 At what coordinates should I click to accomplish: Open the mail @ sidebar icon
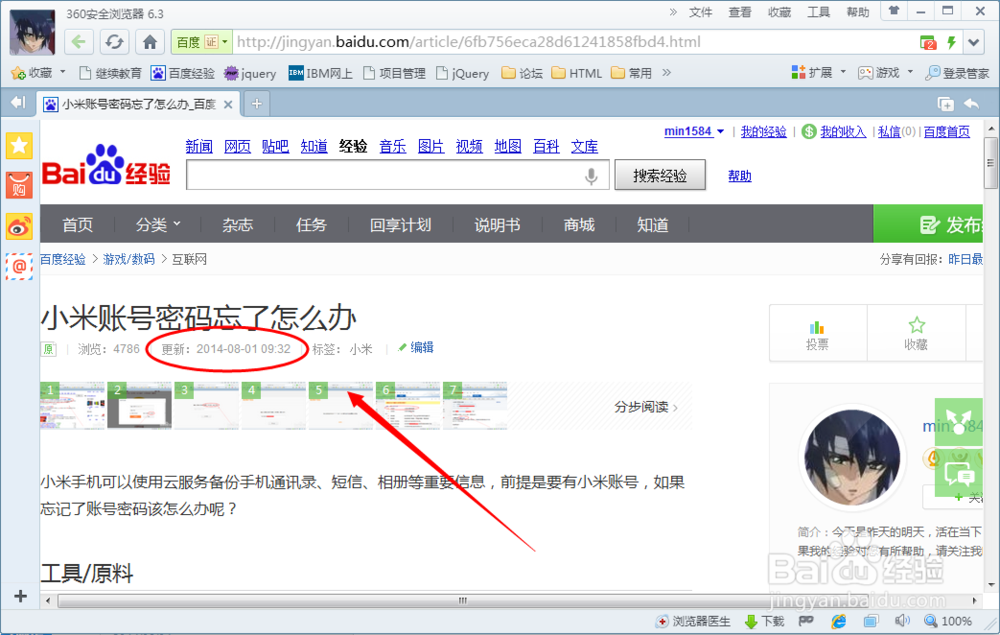pos(19,266)
